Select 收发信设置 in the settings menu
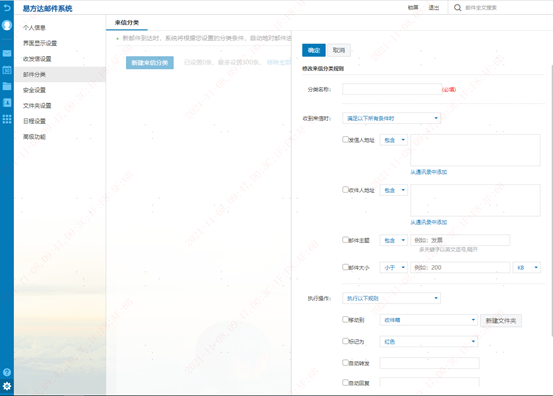The image size is (553, 396). pyautogui.click(x=37, y=59)
